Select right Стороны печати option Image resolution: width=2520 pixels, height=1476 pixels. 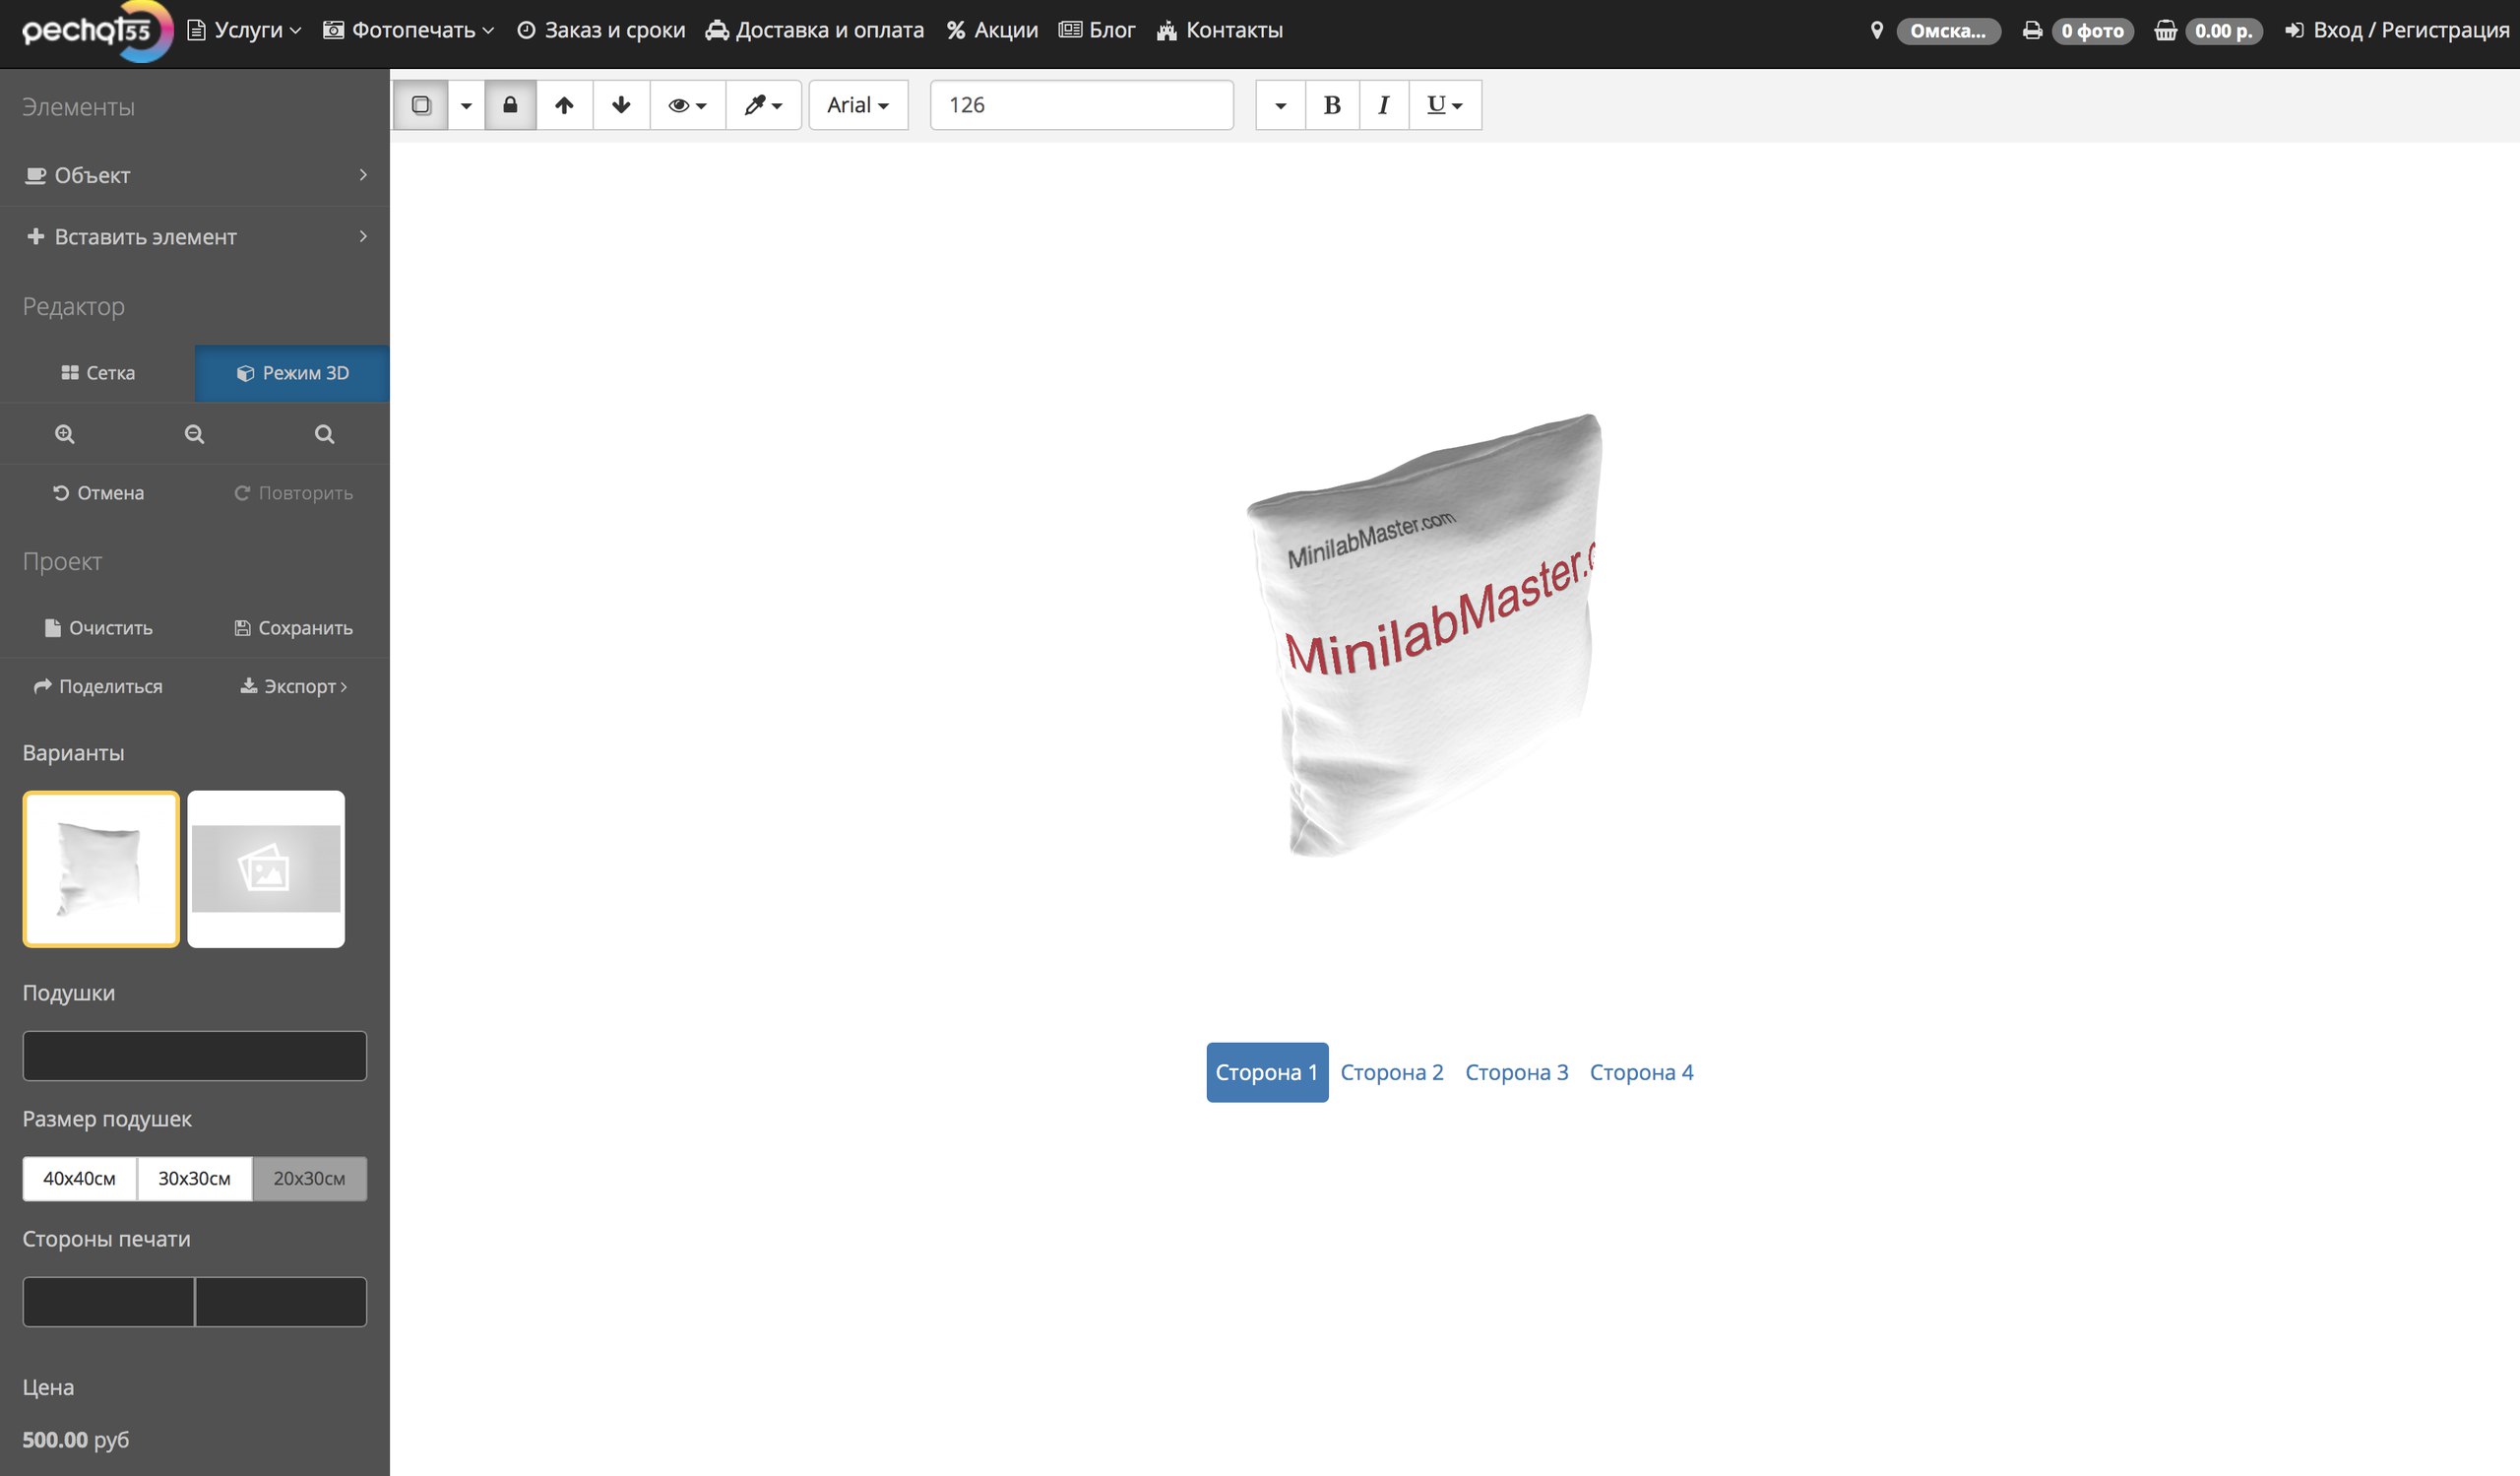point(281,1302)
